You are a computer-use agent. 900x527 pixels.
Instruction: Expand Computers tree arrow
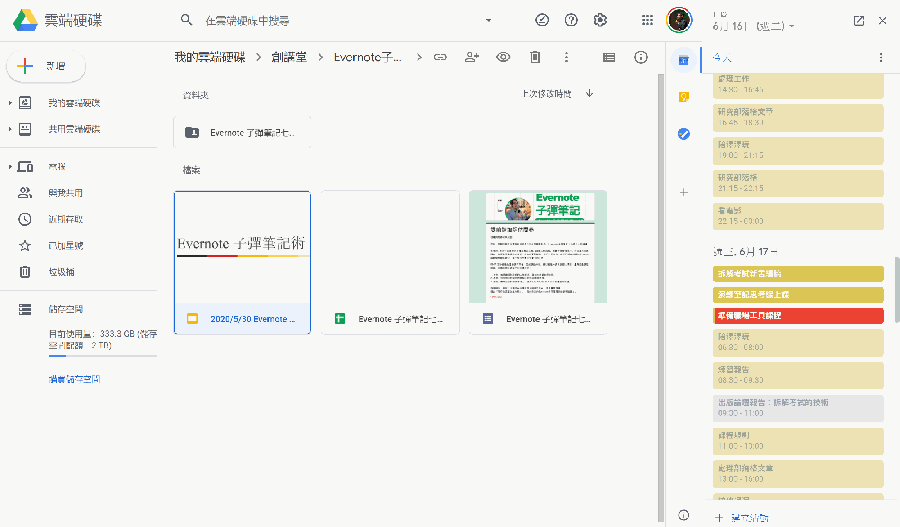(x=10, y=166)
